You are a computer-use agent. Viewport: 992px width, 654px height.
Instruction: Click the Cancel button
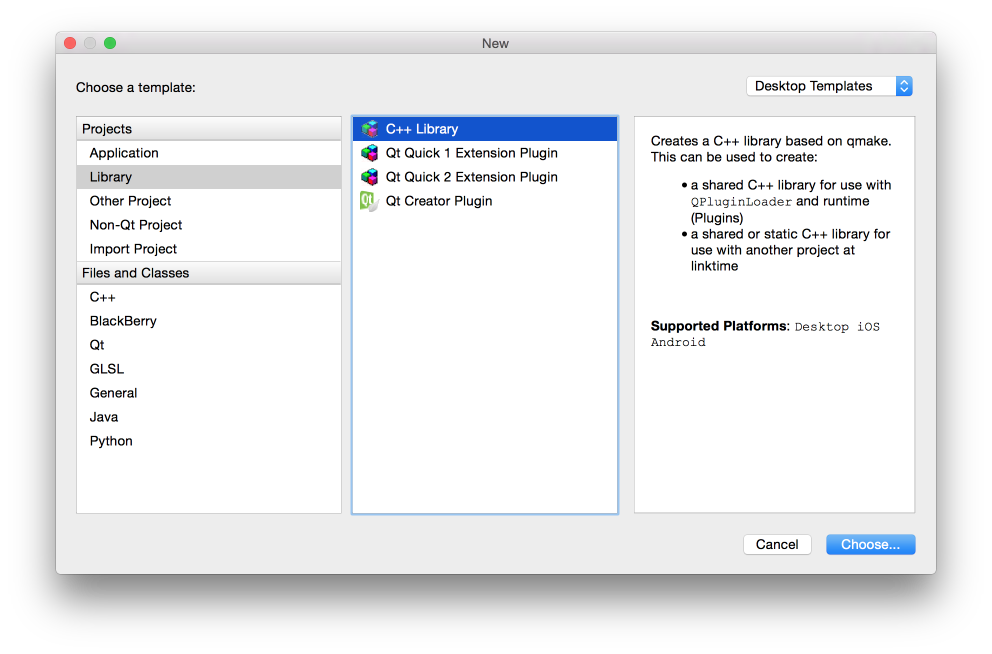pos(777,545)
